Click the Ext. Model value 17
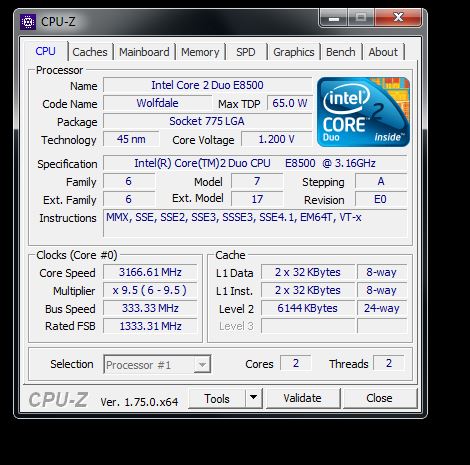Image resolution: width=470 pixels, height=465 pixels. tap(257, 199)
